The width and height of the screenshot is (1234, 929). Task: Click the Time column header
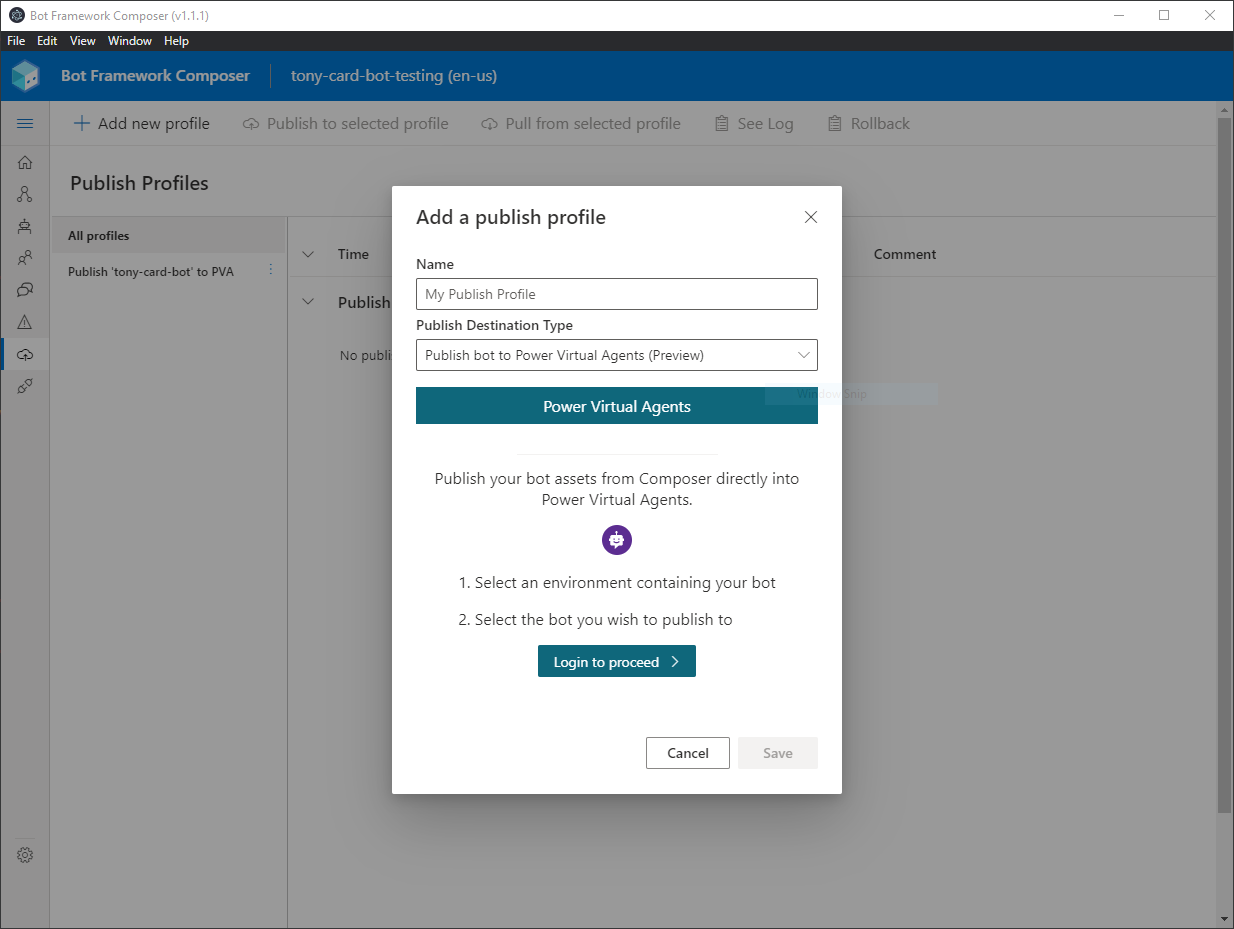[353, 254]
